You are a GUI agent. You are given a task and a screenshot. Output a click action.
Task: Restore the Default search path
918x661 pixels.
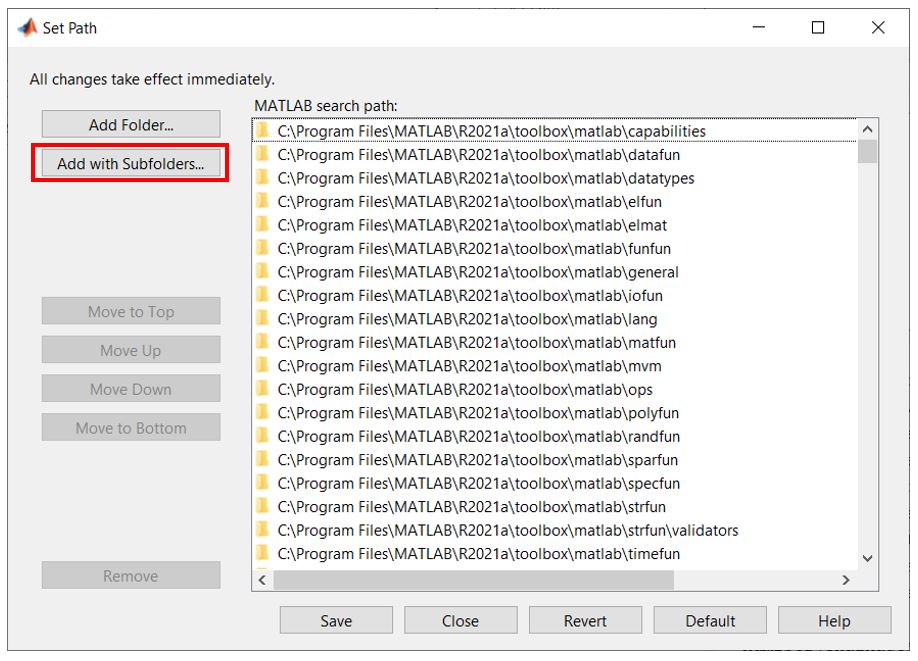click(x=710, y=620)
